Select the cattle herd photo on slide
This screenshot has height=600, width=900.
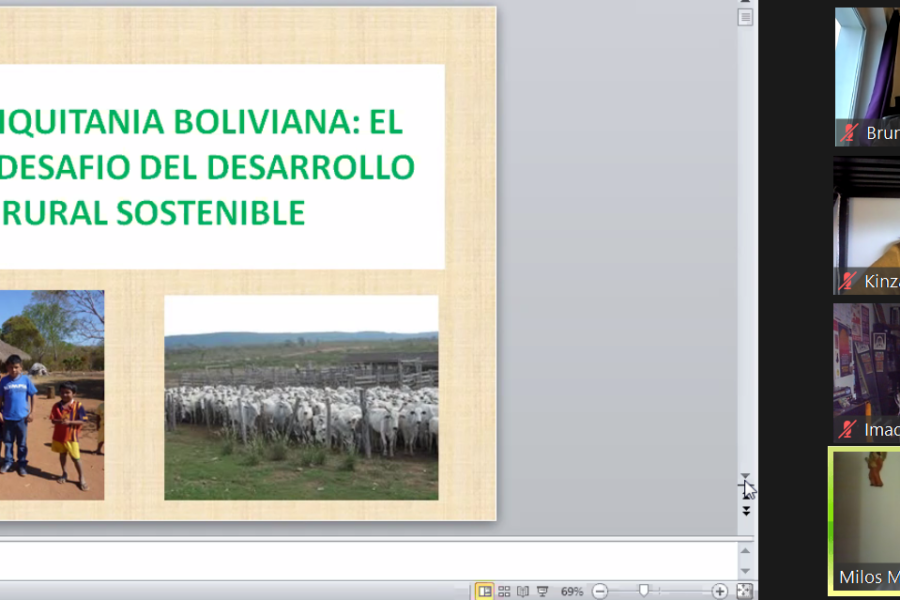(x=301, y=397)
